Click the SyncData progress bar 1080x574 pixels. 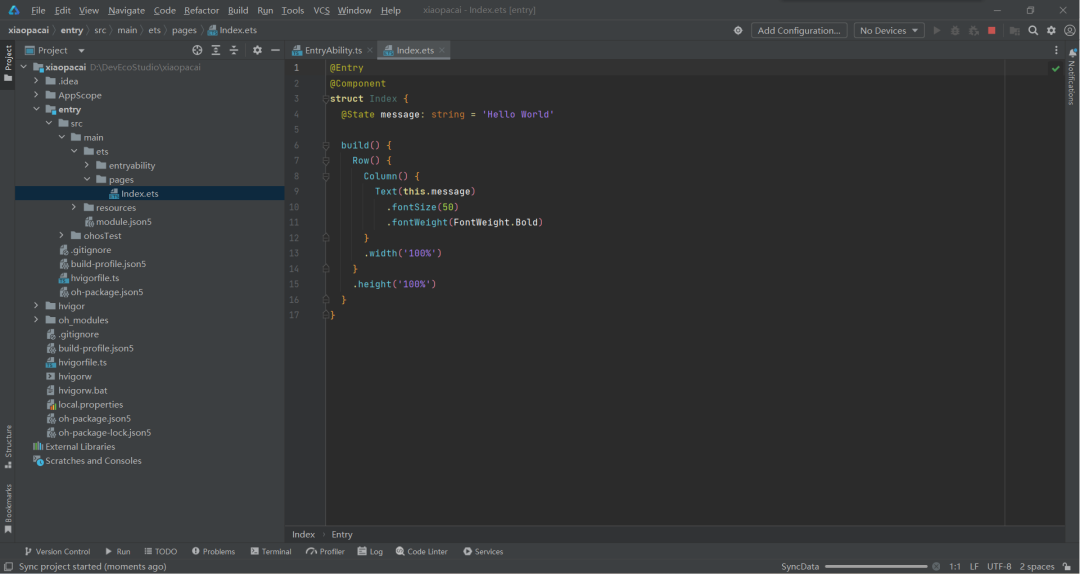coord(876,566)
